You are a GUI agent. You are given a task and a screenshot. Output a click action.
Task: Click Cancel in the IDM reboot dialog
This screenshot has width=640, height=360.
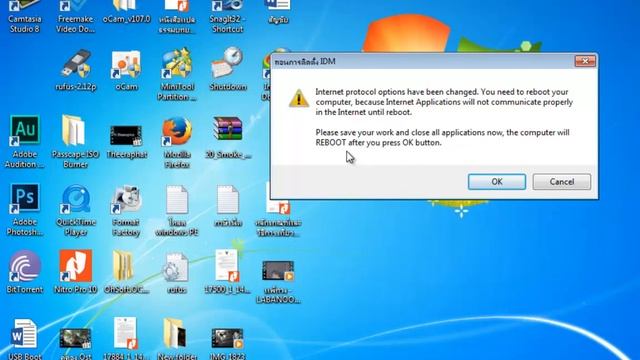[562, 182]
